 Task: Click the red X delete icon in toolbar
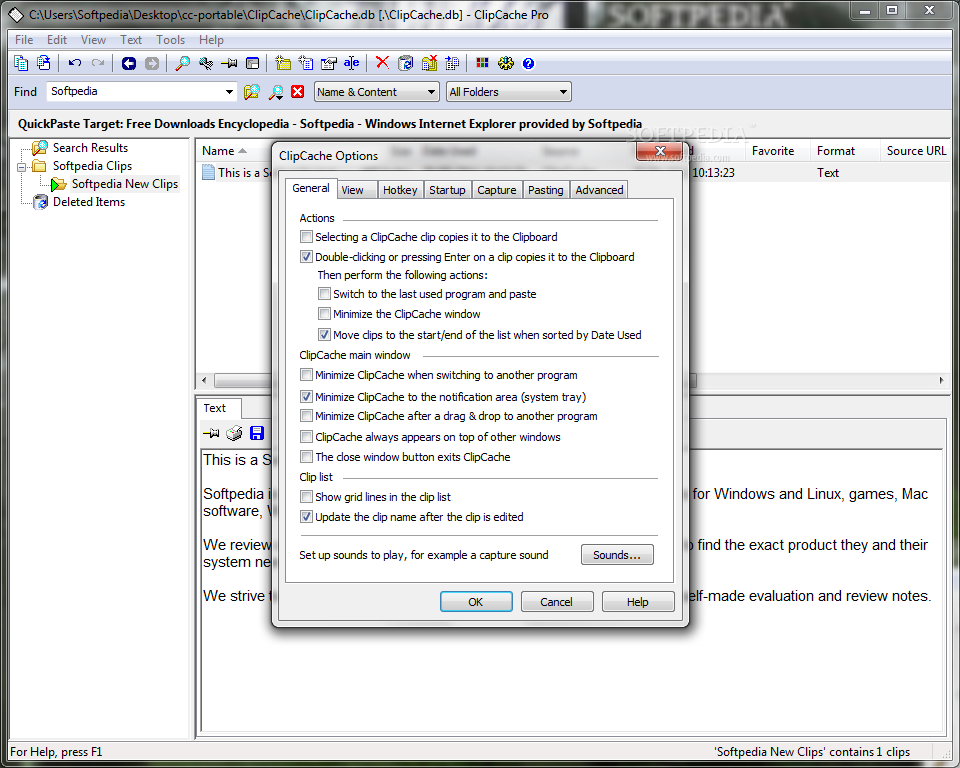click(382, 62)
